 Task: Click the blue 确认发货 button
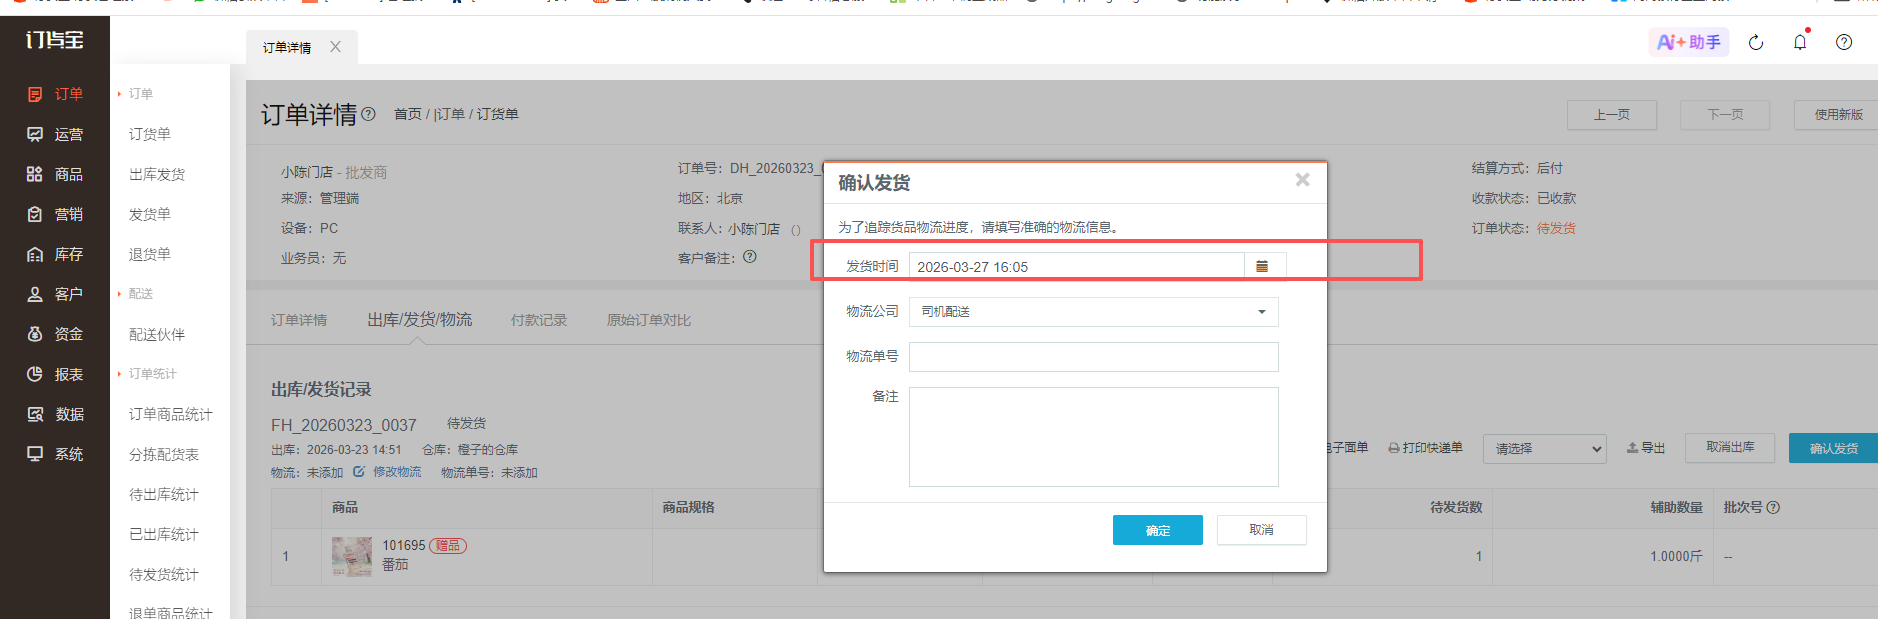1833,448
